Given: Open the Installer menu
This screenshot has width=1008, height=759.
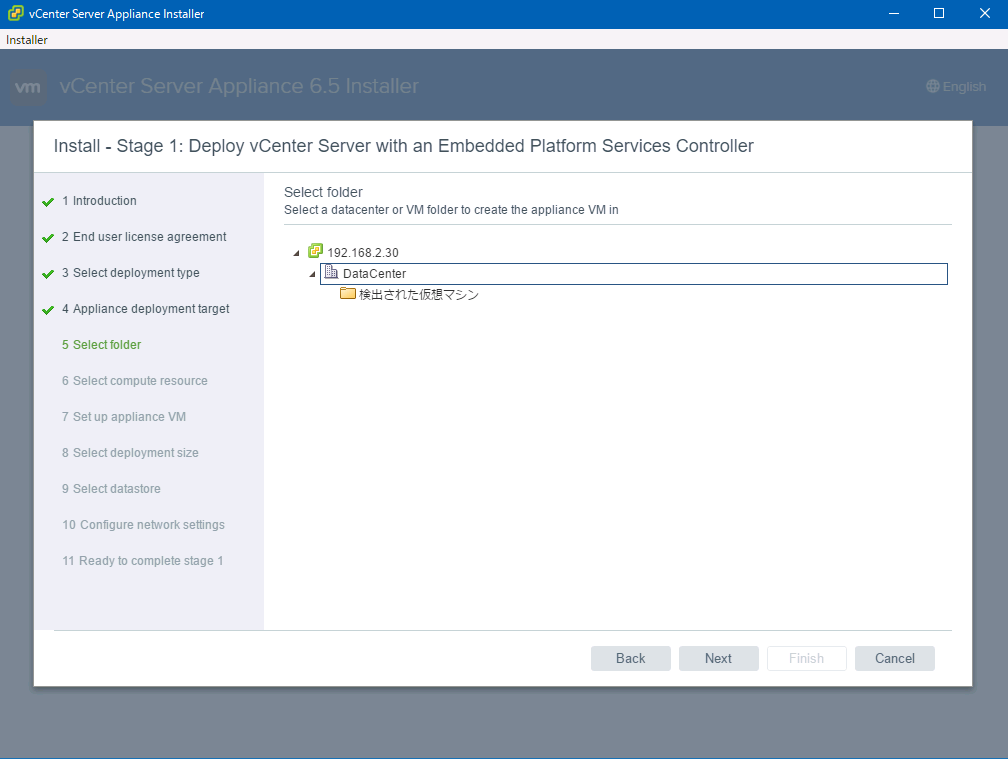Looking at the screenshot, I should 26,40.
